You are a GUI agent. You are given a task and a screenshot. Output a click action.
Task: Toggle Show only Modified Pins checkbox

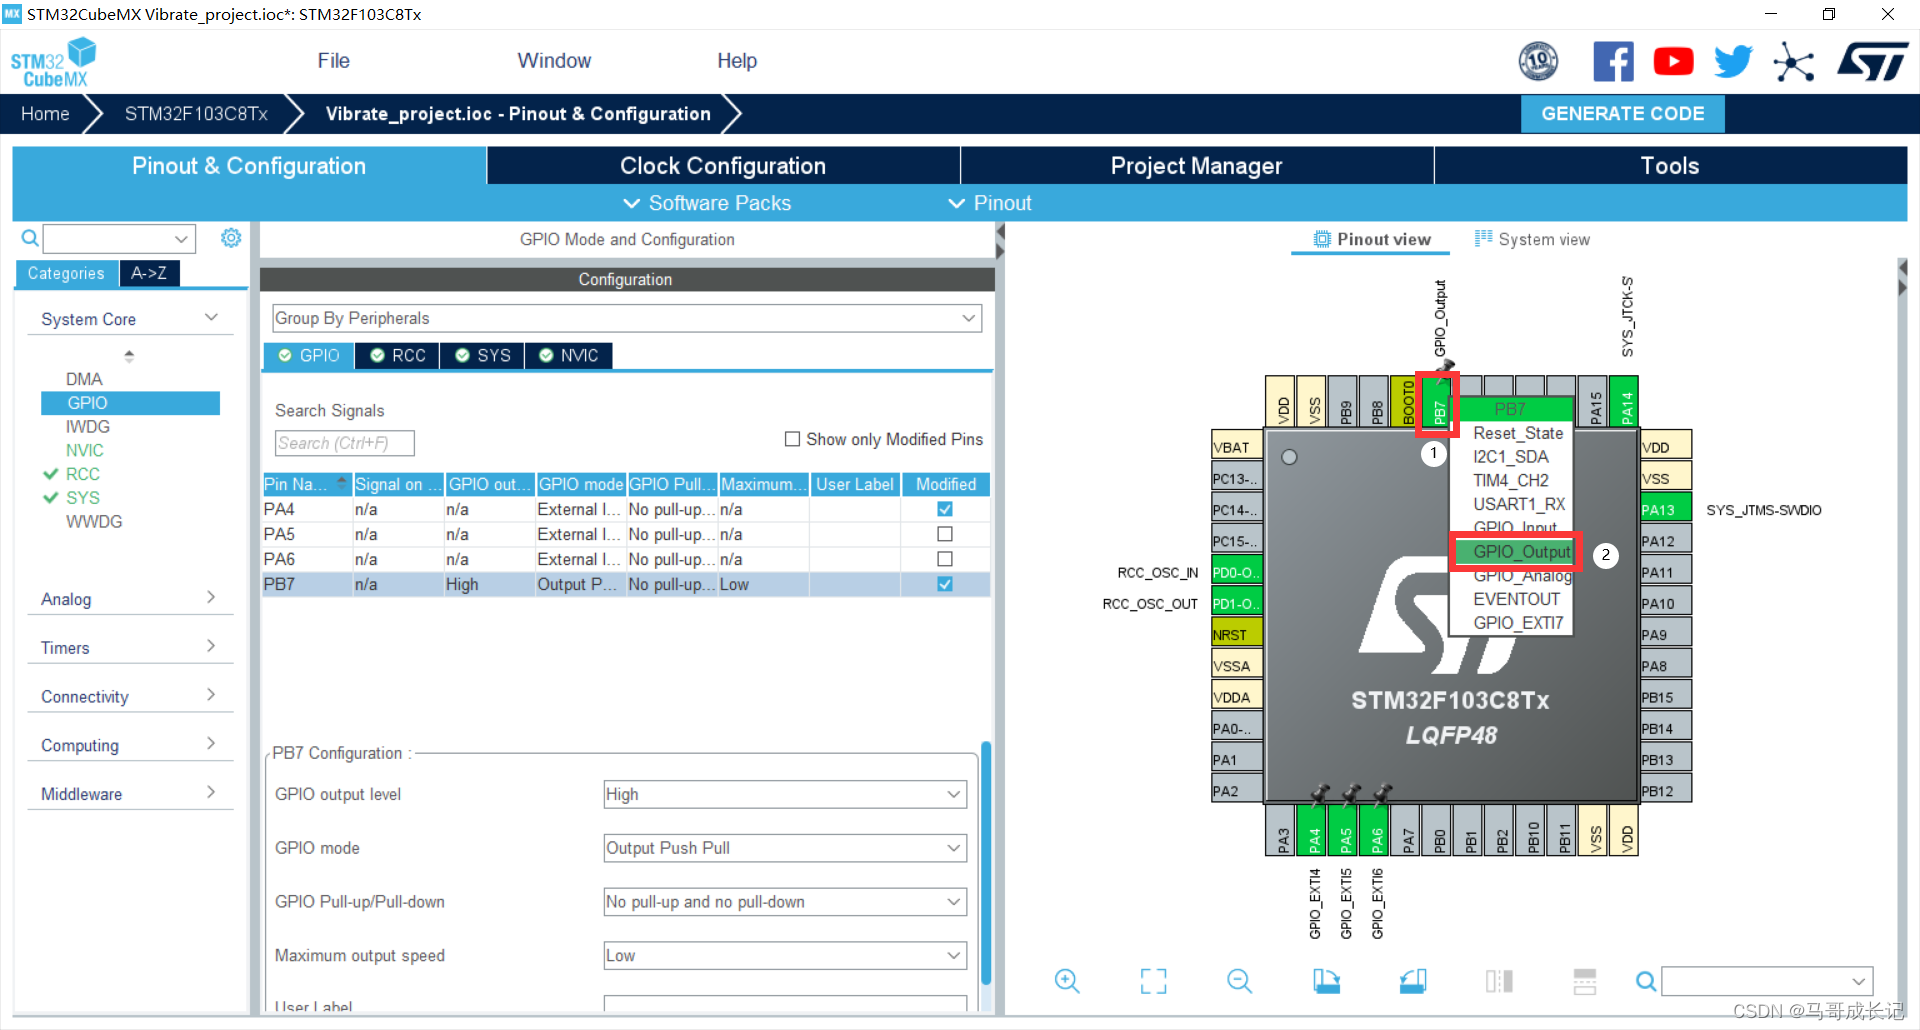793,439
